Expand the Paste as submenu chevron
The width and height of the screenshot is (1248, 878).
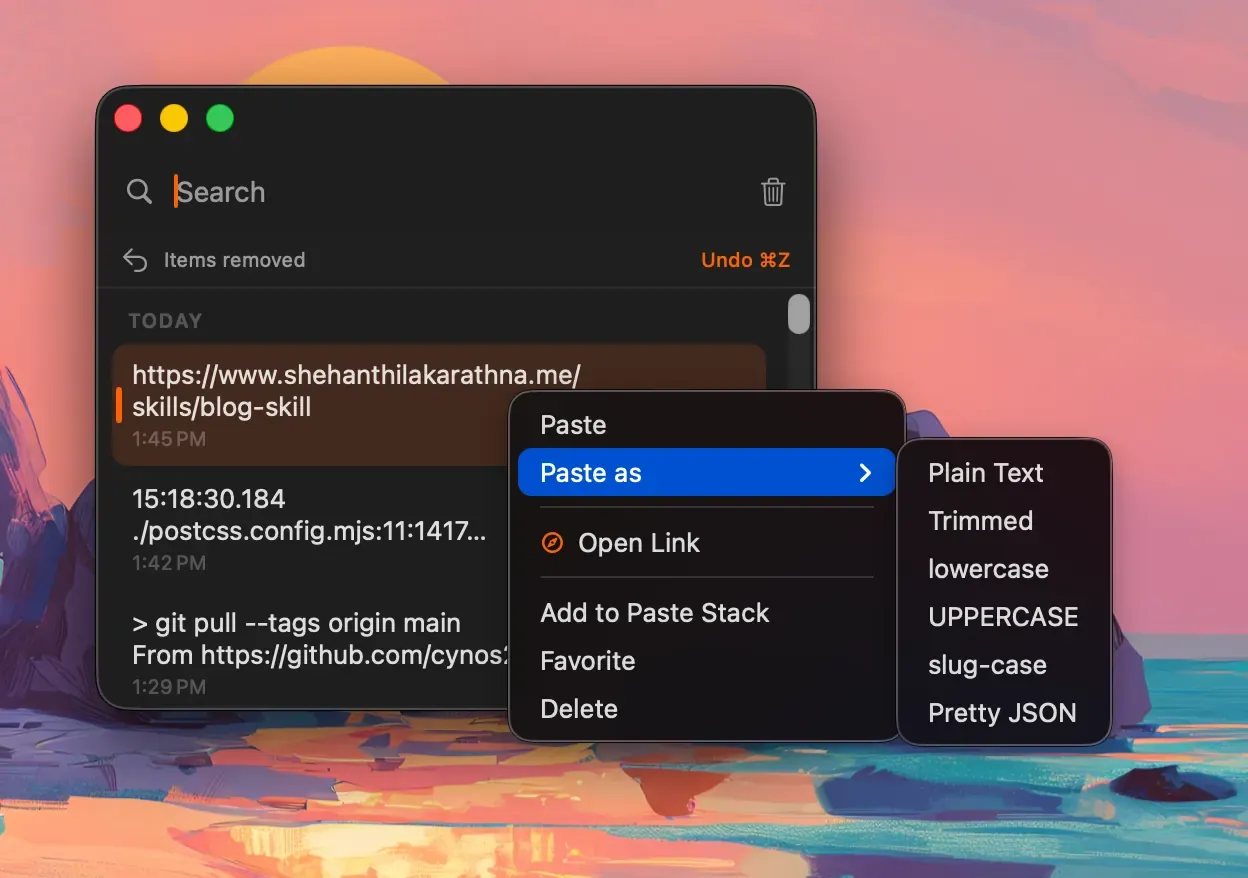(866, 473)
